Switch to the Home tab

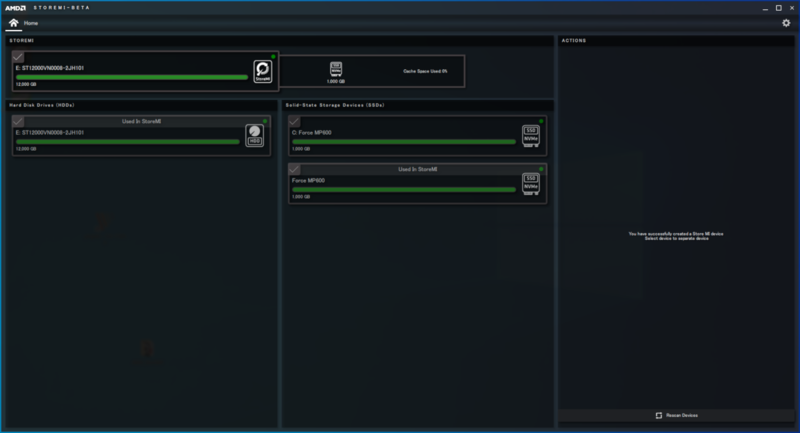click(x=31, y=23)
